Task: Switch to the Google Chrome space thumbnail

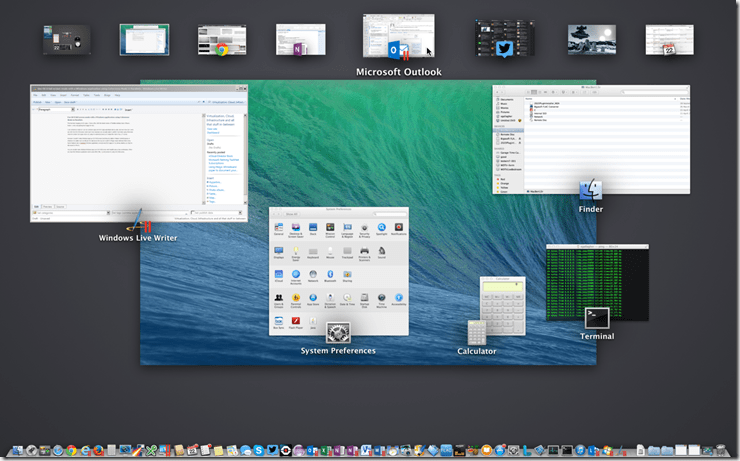Action: tap(222, 40)
